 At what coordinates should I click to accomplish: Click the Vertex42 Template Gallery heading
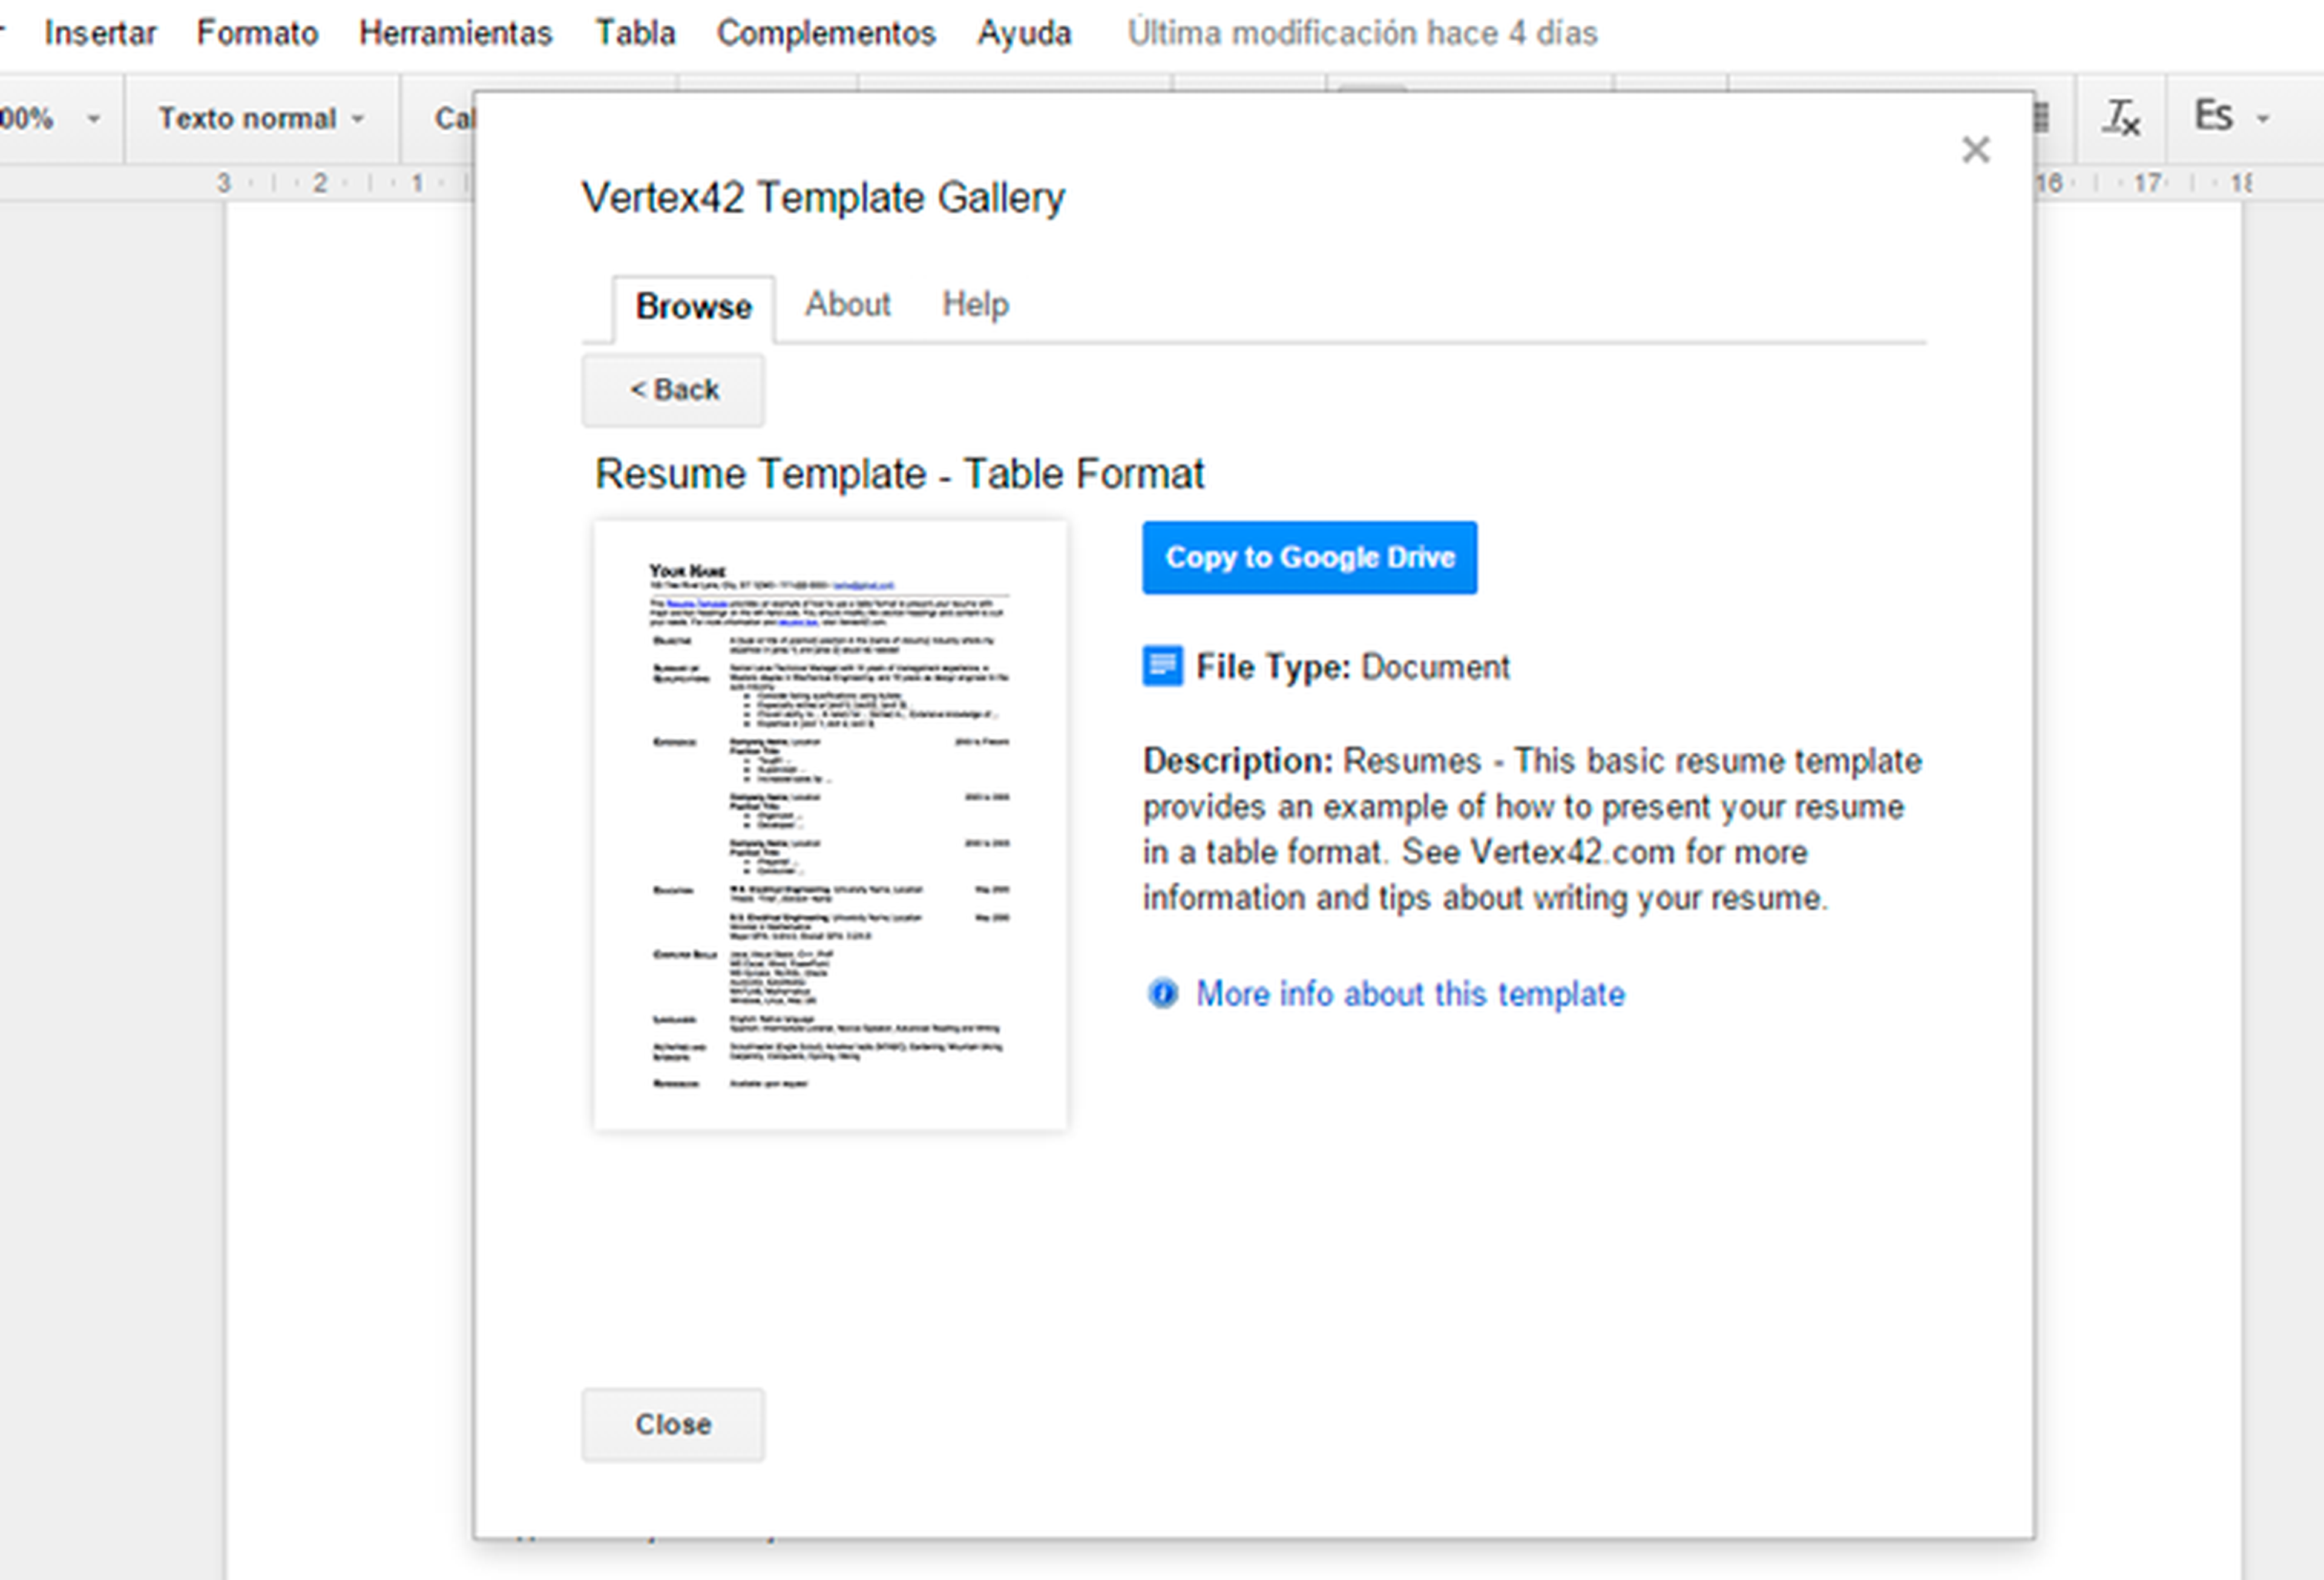coord(823,198)
